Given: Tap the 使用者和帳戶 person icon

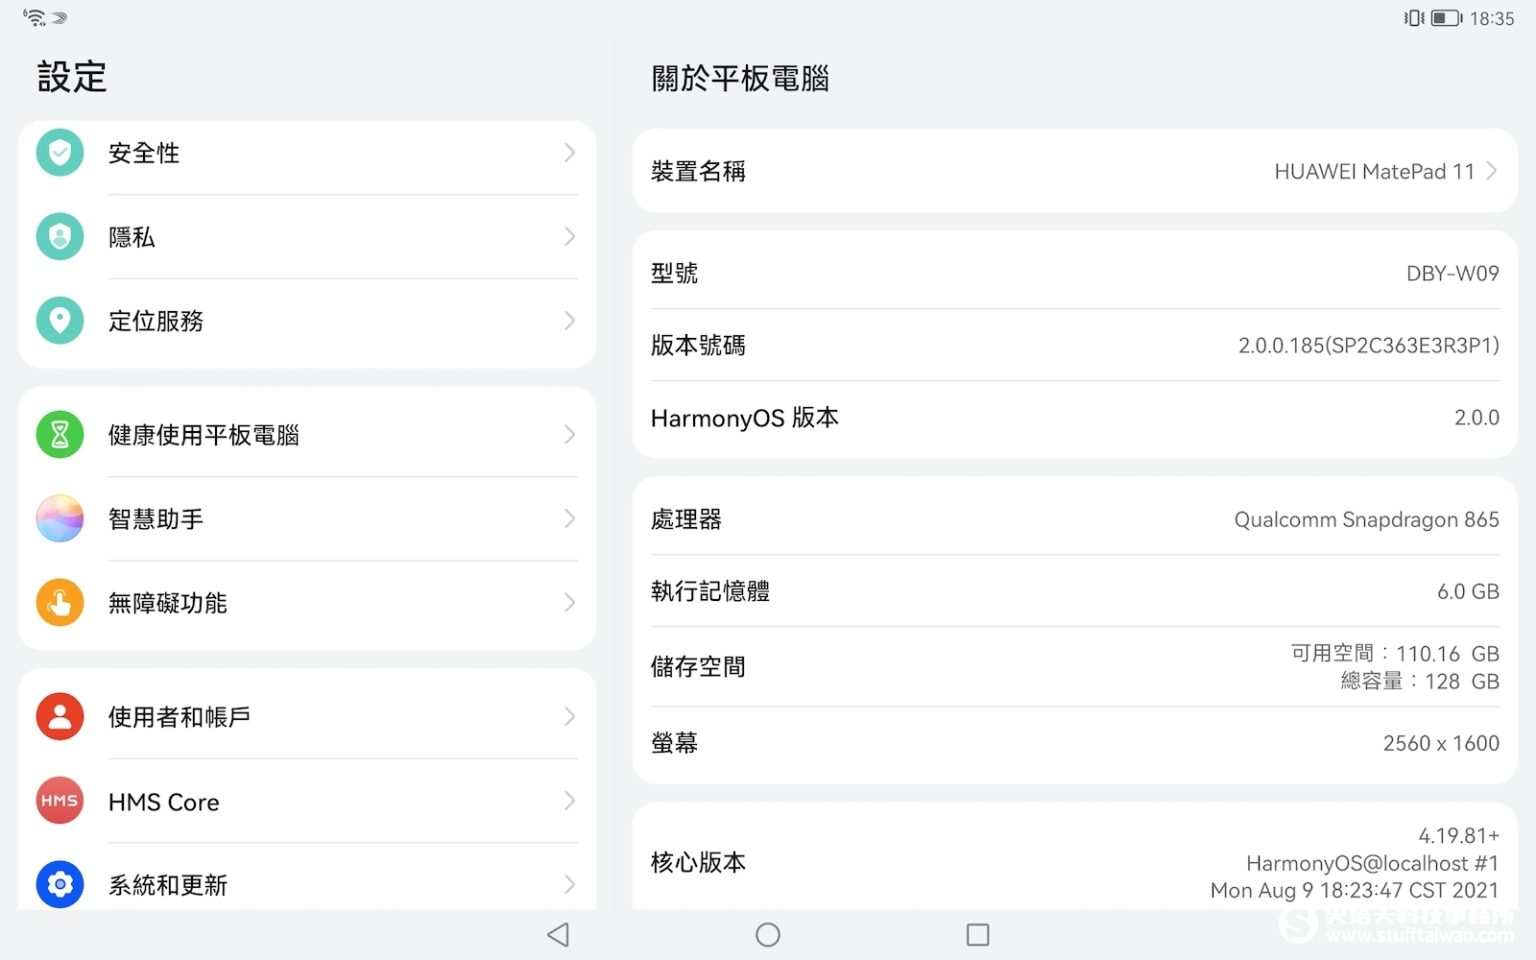Looking at the screenshot, I should 60,717.
